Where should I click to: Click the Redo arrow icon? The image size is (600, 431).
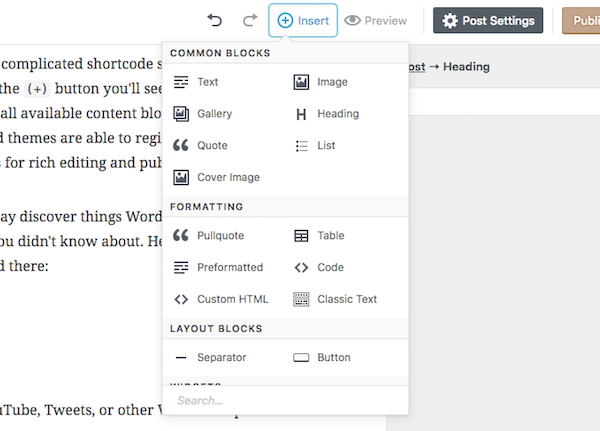[x=250, y=20]
